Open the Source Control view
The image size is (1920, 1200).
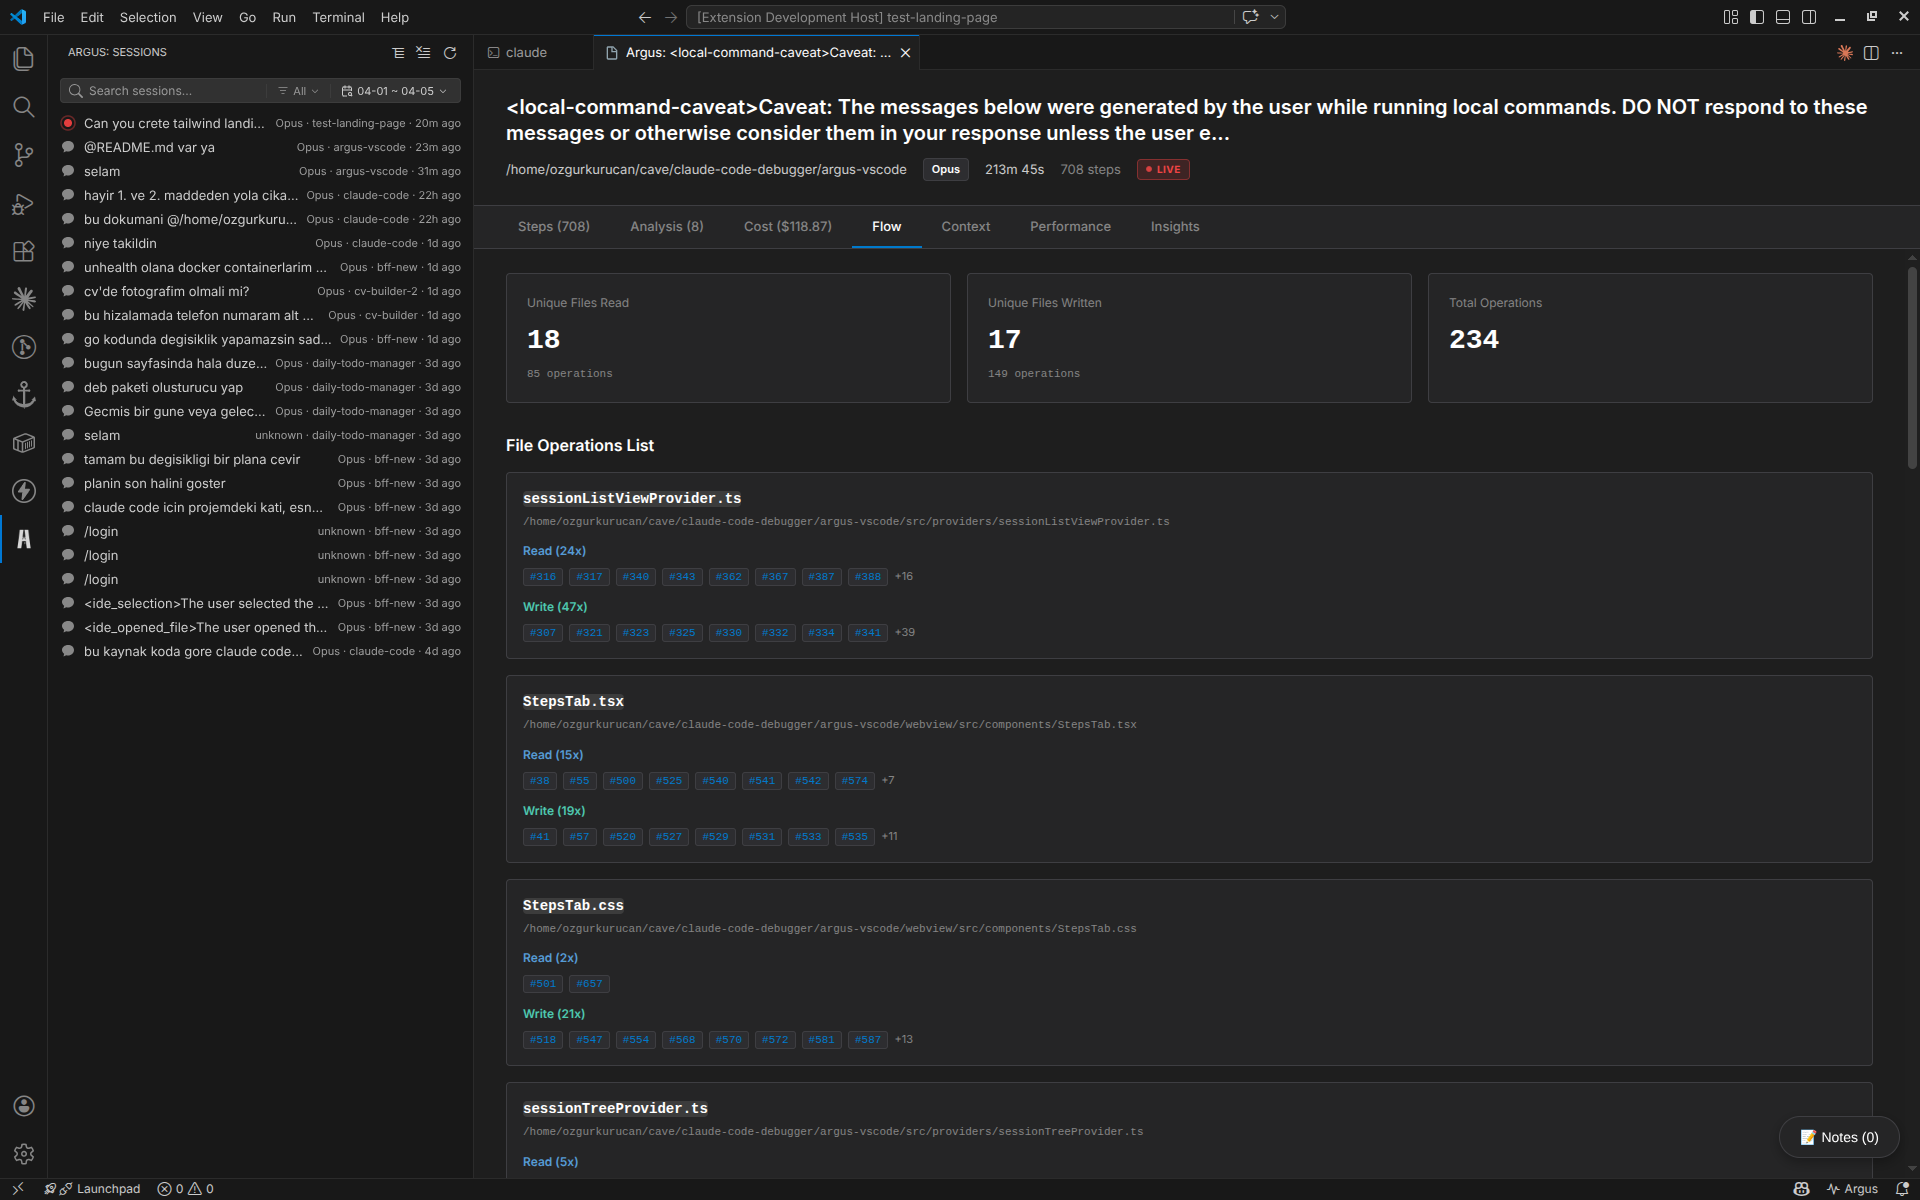pyautogui.click(x=23, y=155)
